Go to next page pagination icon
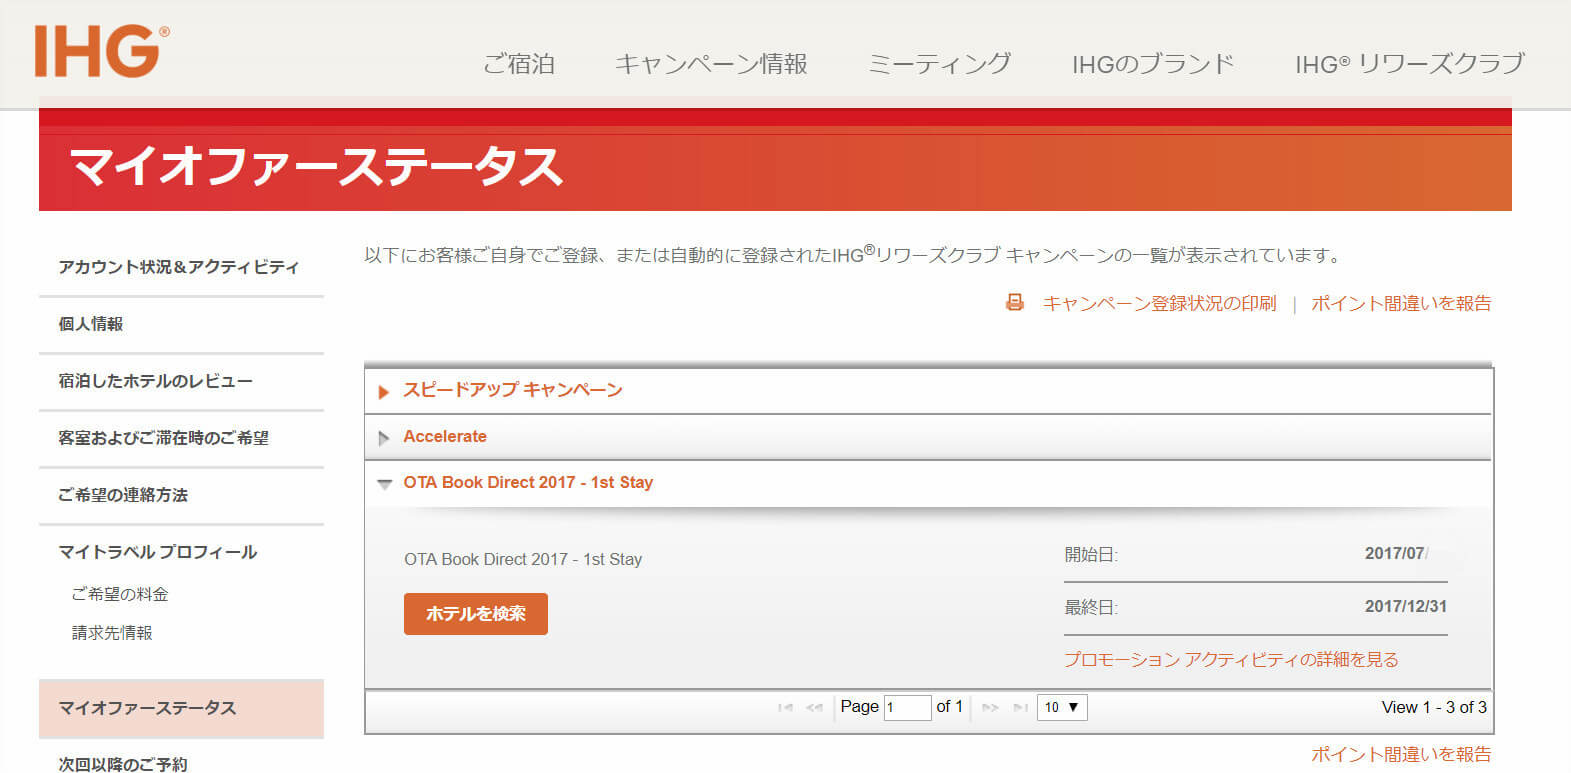Screen dimensions: 1571x773 (x=990, y=708)
